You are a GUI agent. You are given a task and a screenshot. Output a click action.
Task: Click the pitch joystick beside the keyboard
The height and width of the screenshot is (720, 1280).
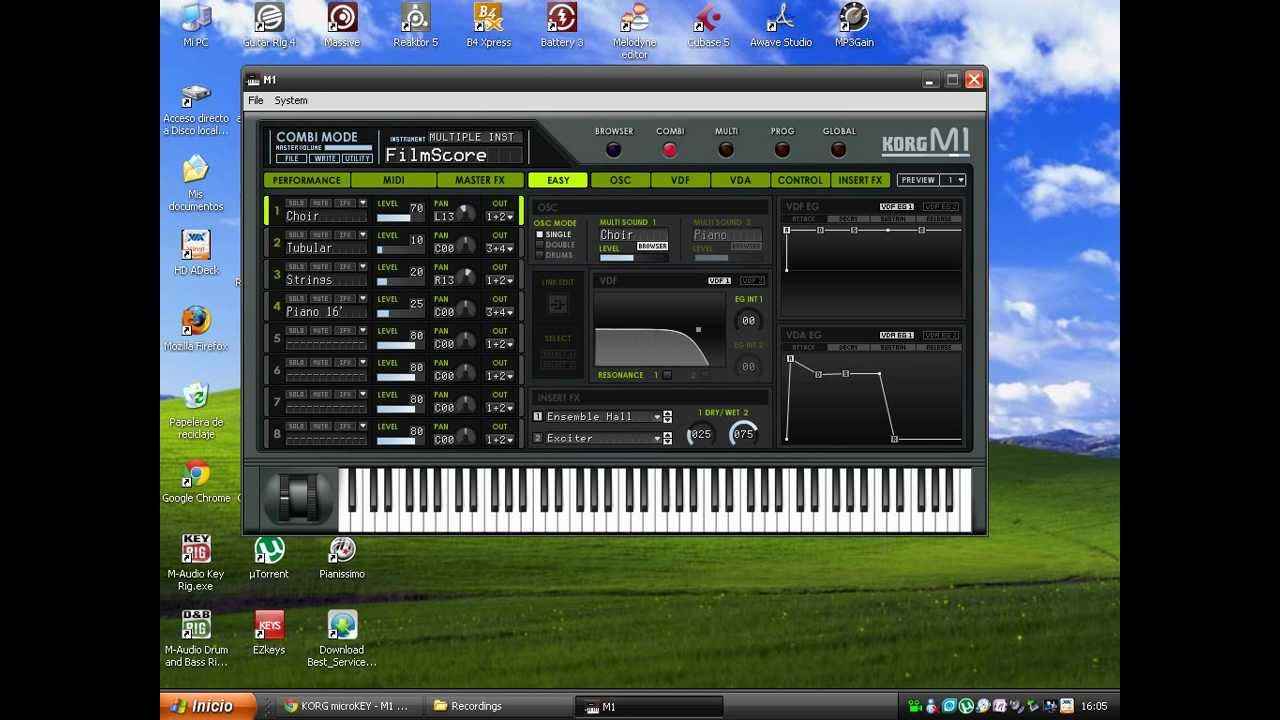(297, 497)
